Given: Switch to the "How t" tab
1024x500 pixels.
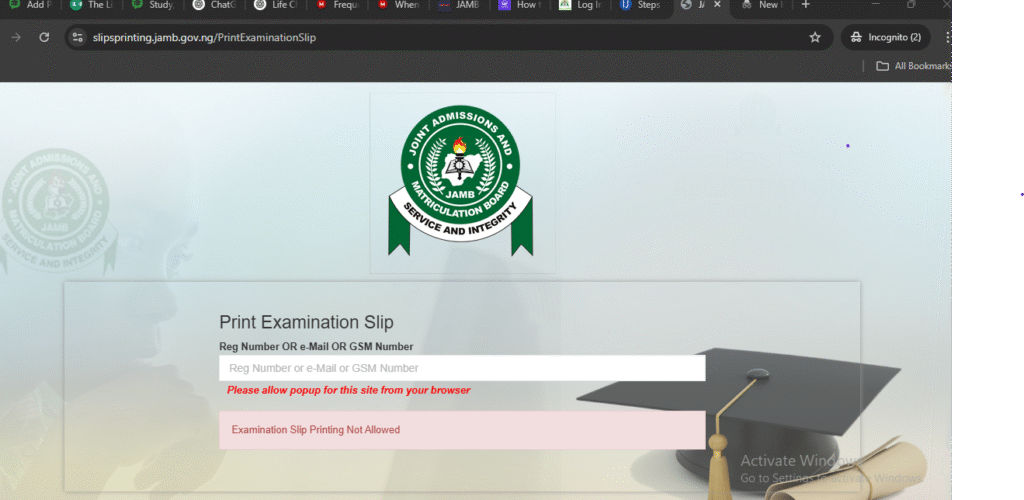Looking at the screenshot, I should point(522,5).
